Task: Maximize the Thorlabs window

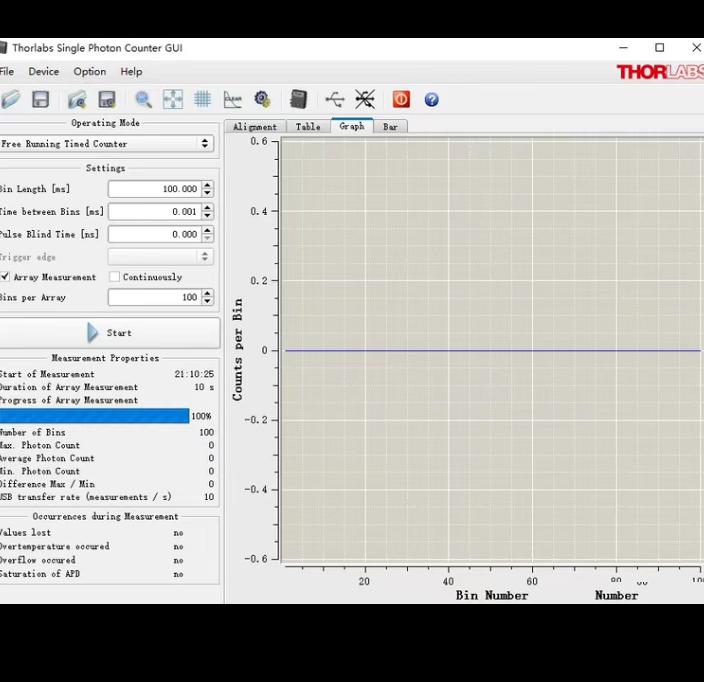Action: (660, 48)
